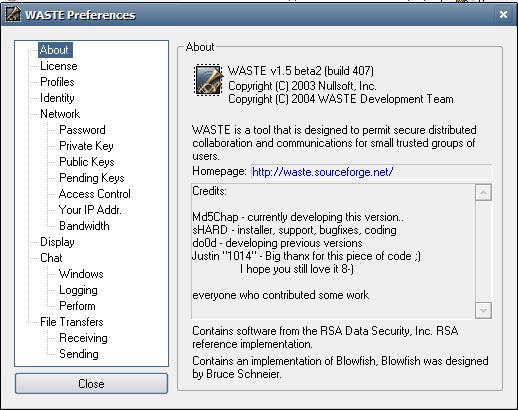Open Receiving file transfer settings
The width and height of the screenshot is (518, 410).
click(x=83, y=338)
